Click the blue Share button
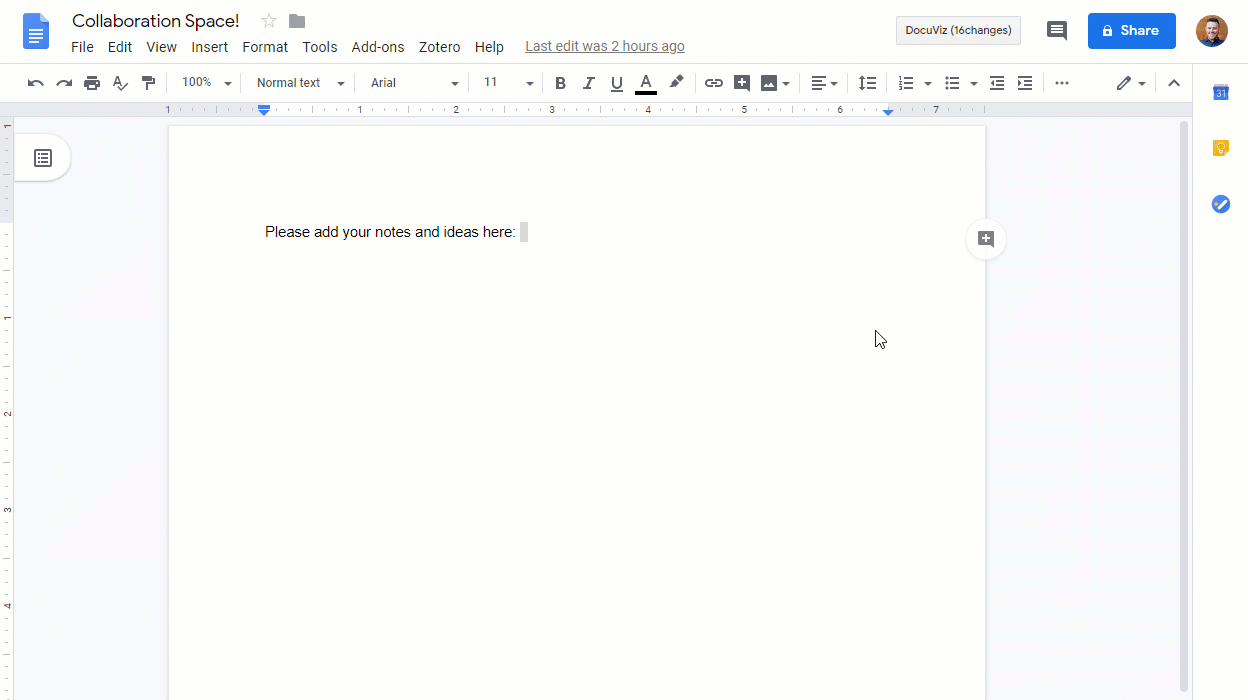This screenshot has height=700, width=1248. point(1131,30)
